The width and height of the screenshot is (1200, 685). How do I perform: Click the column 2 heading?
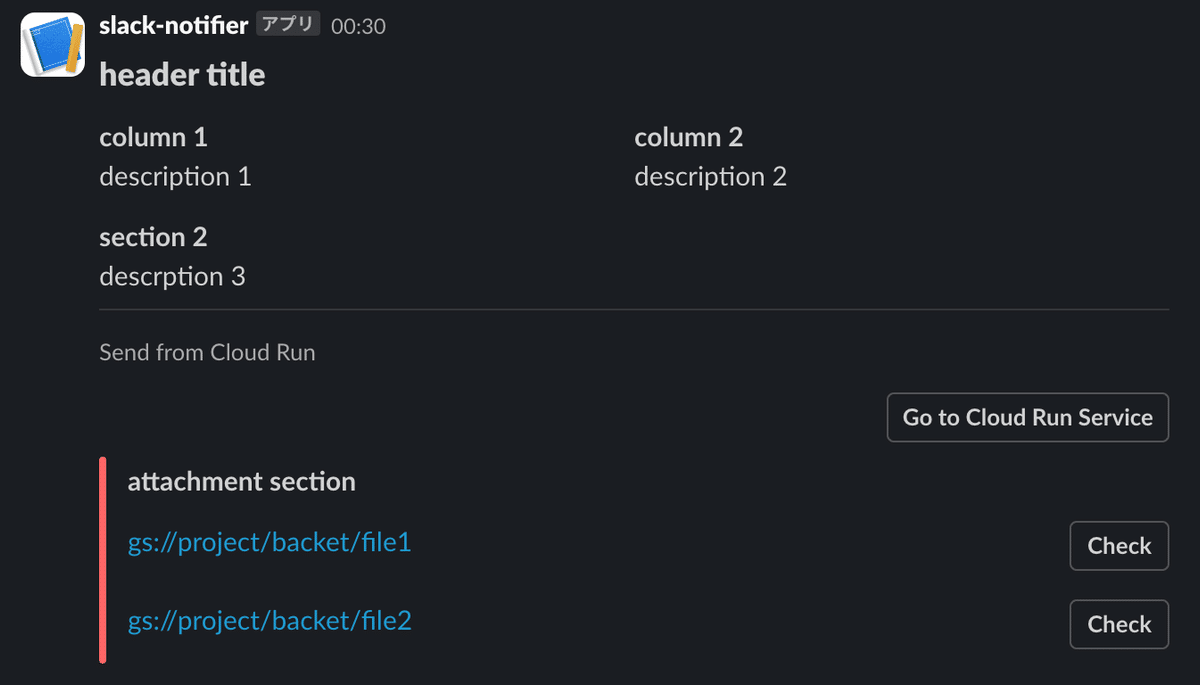pos(689,137)
